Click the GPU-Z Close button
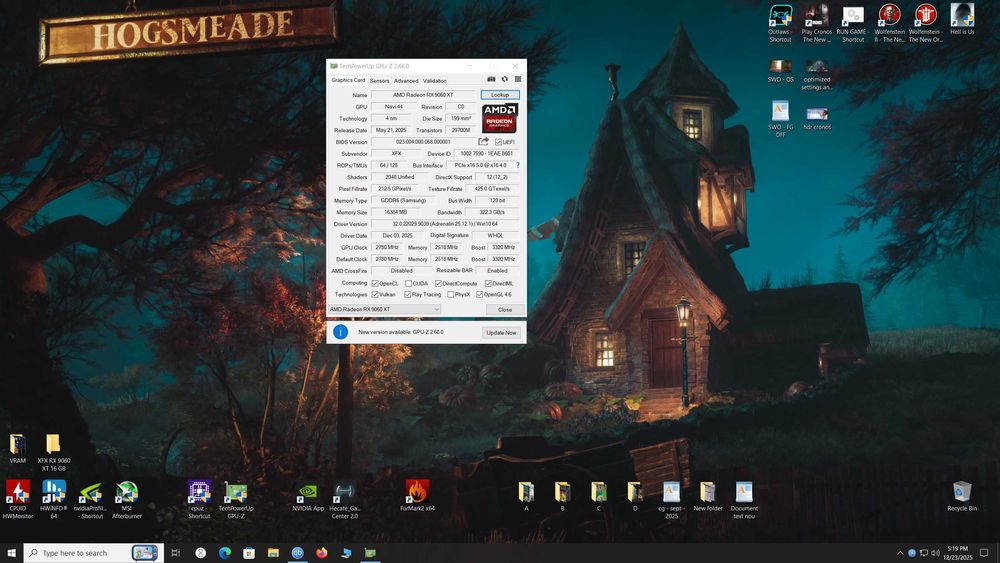Screen dimensions: 1000x563 [505, 309]
